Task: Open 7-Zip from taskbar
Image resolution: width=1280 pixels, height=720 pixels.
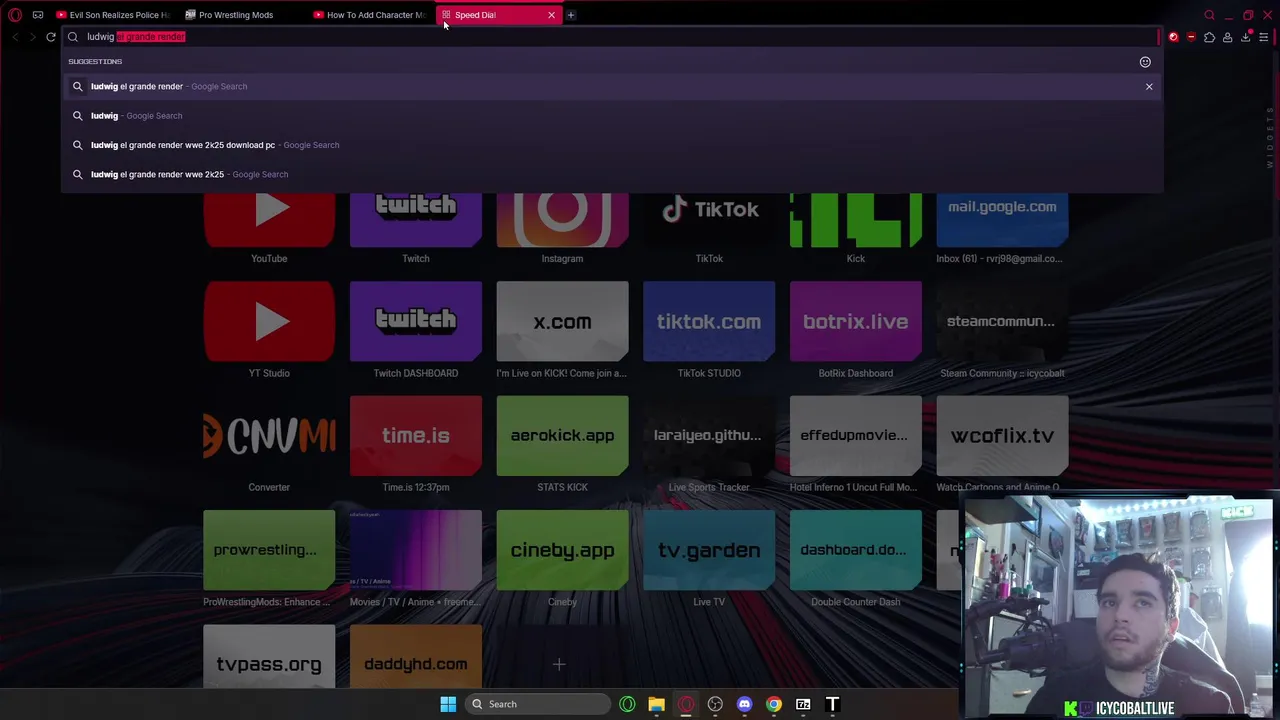Action: (x=803, y=704)
